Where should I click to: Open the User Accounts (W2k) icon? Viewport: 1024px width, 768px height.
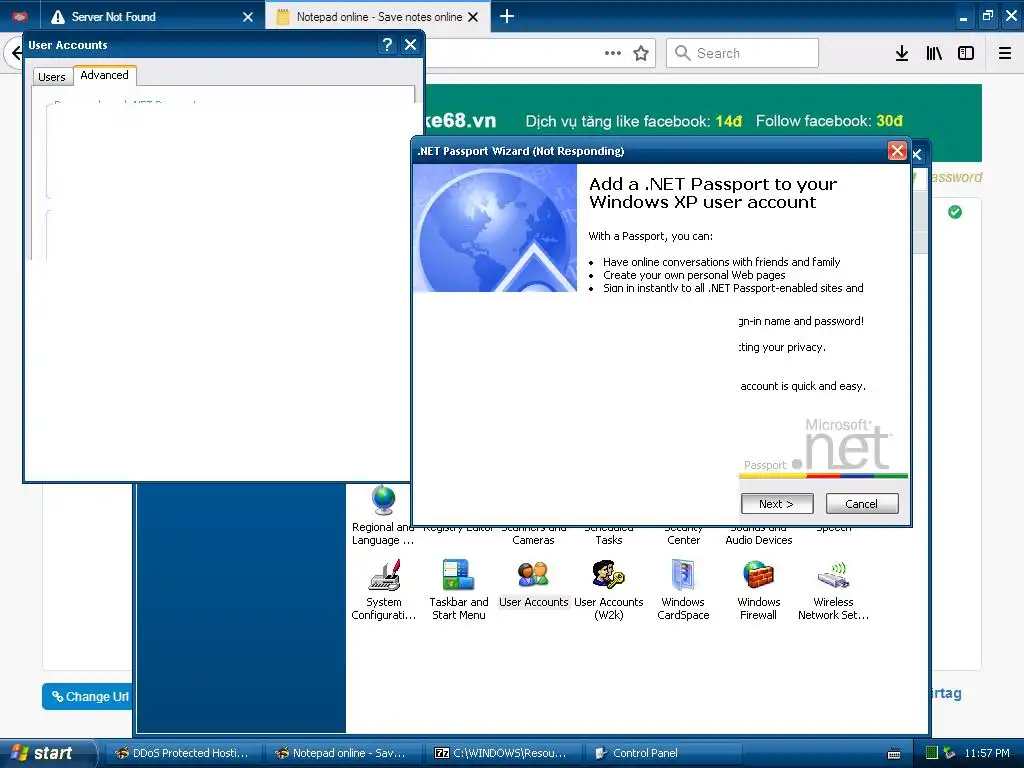[609, 590]
